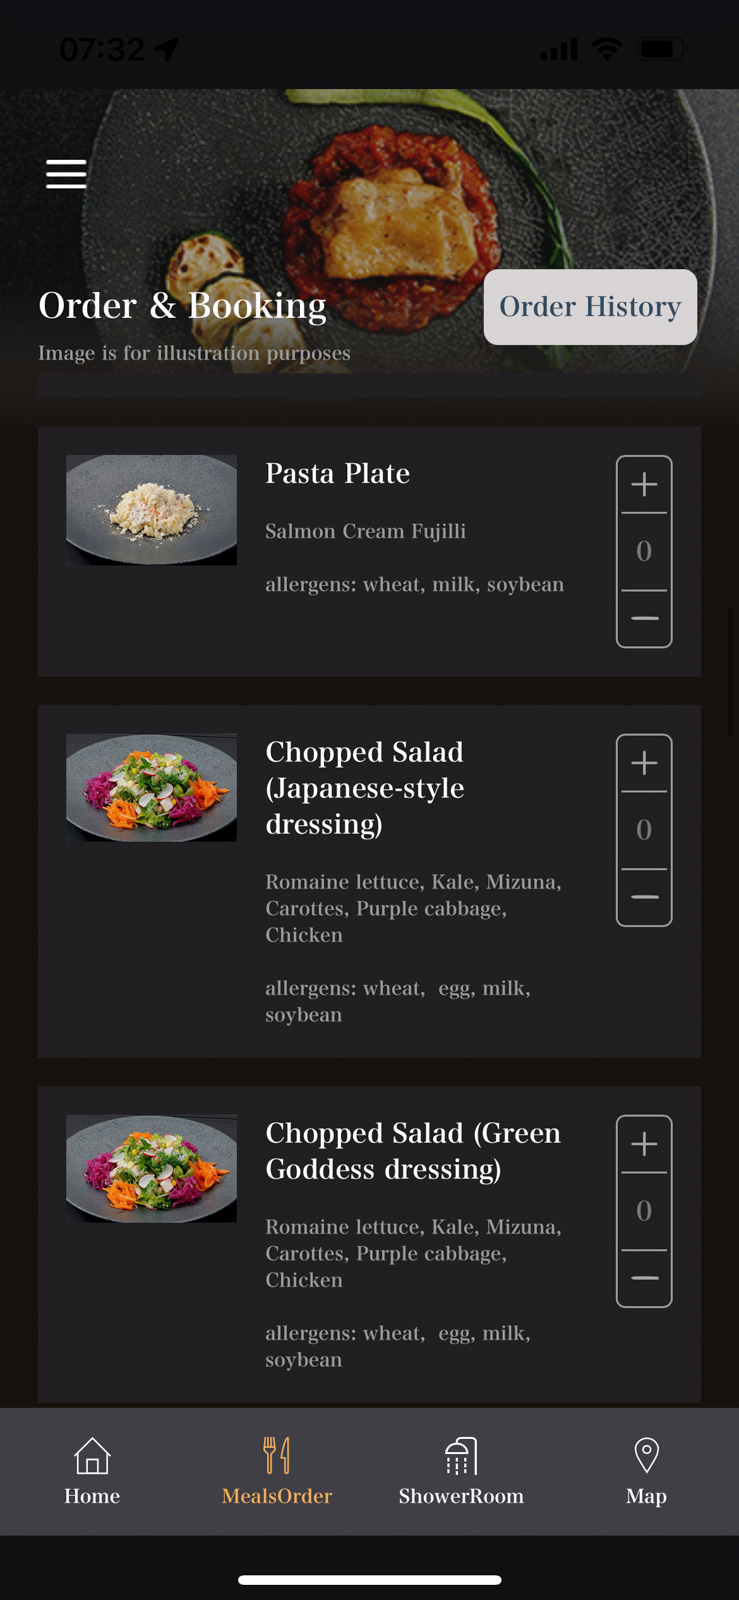Tap the MealsOrder fork and knife icon
Screen dimensions: 739x1600
pyautogui.click(x=277, y=1455)
